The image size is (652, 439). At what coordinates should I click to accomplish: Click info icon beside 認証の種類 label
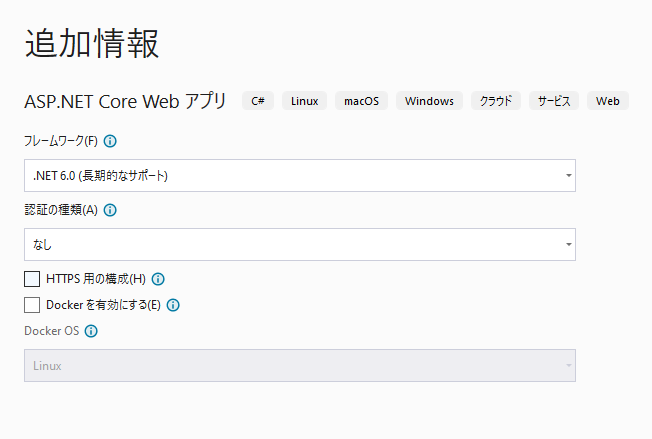click(110, 210)
